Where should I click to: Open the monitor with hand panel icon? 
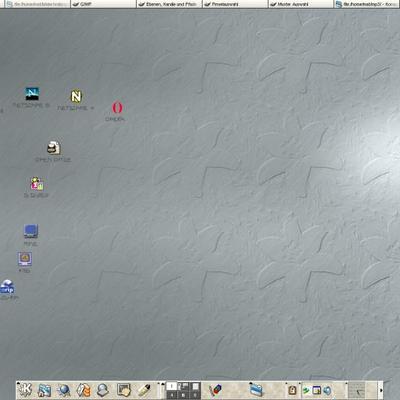[x=124, y=390]
